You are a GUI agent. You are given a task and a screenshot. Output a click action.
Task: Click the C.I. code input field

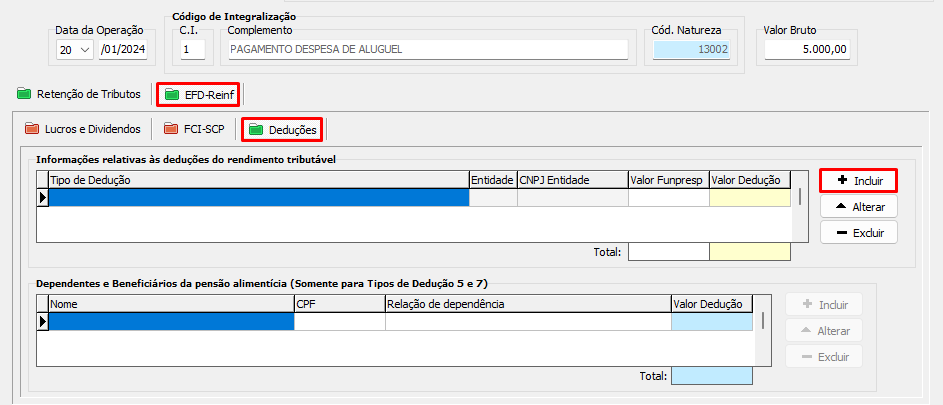[x=192, y=50]
